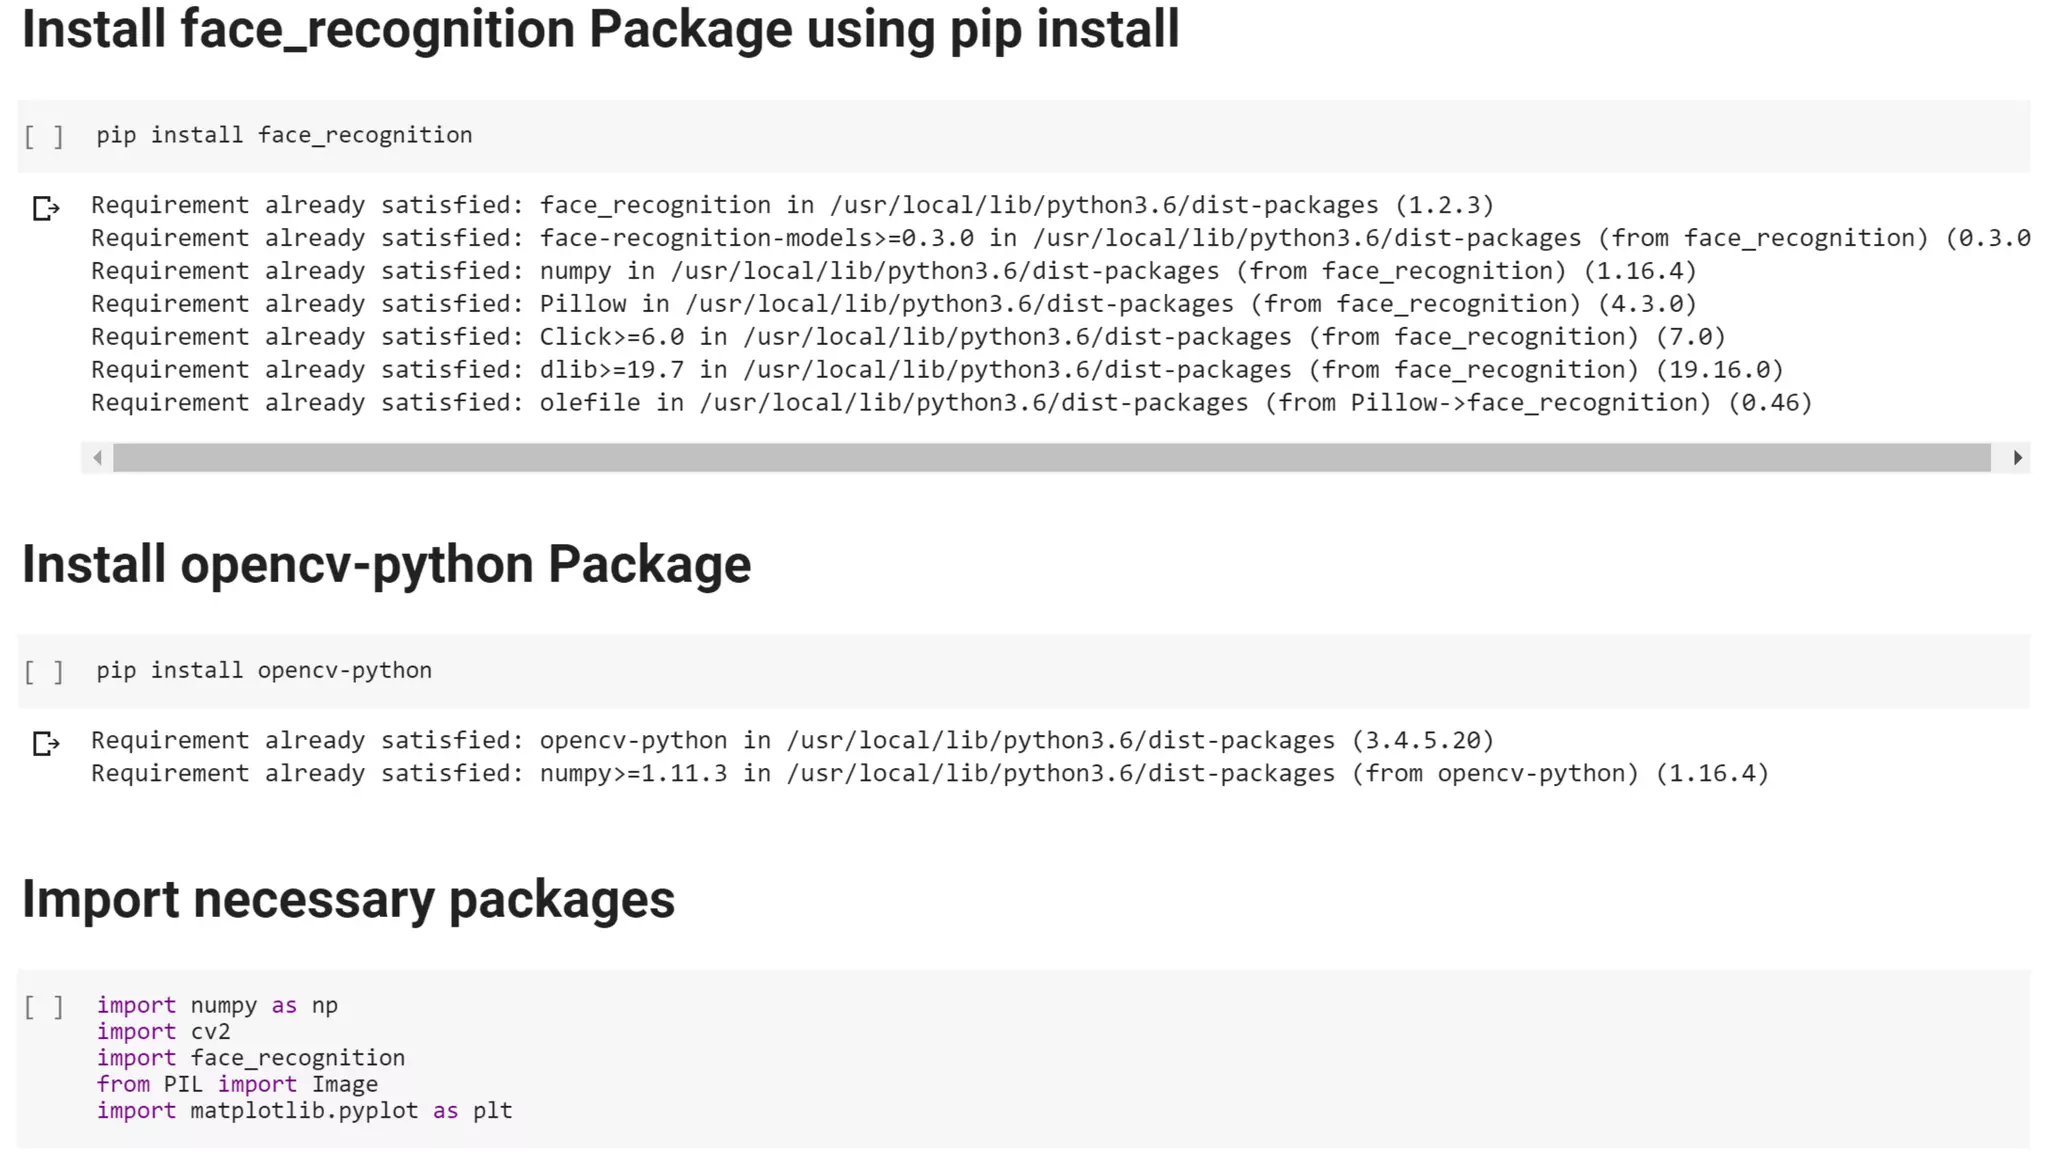
Task: Click the opencv-python (3.4.5.20) output line
Action: [x=792, y=740]
